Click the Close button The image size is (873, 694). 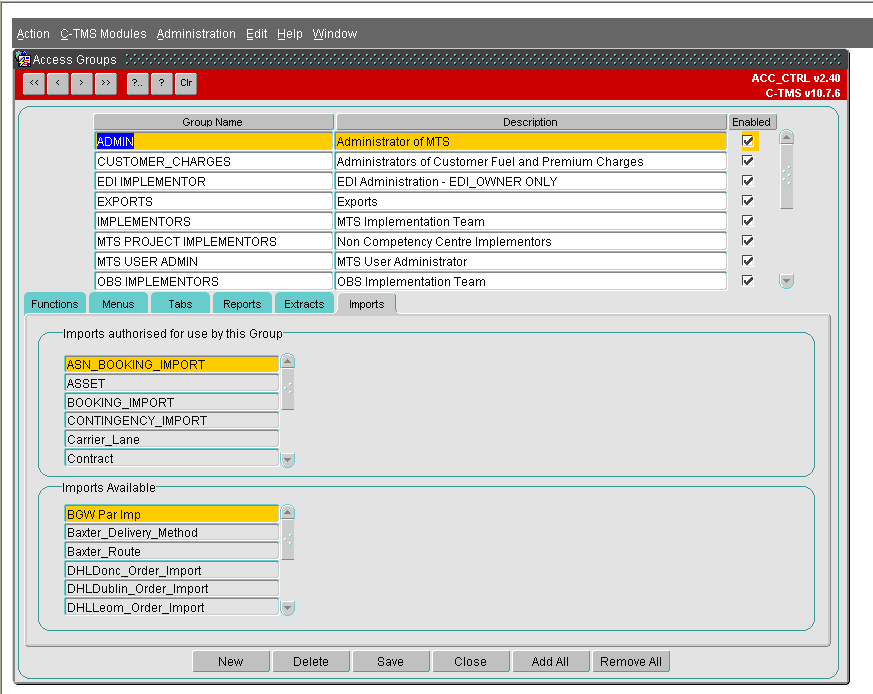click(x=470, y=662)
